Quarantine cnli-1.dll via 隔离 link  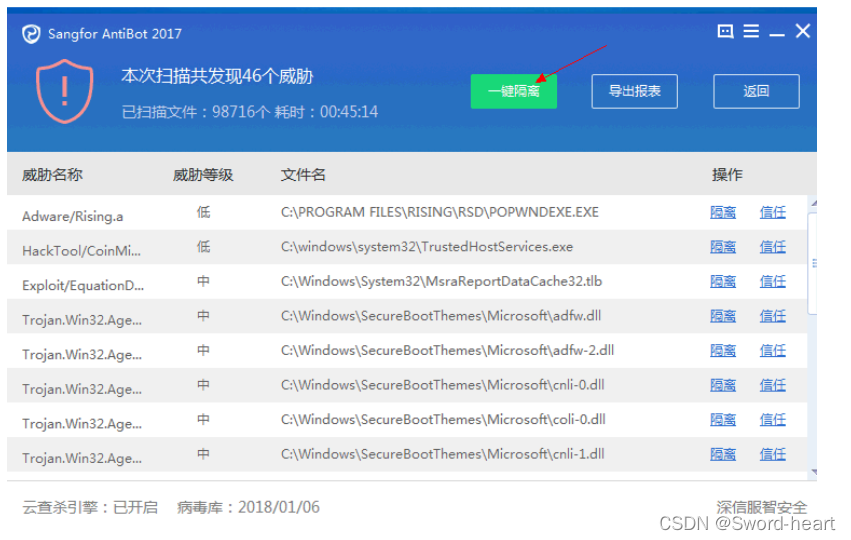[723, 454]
